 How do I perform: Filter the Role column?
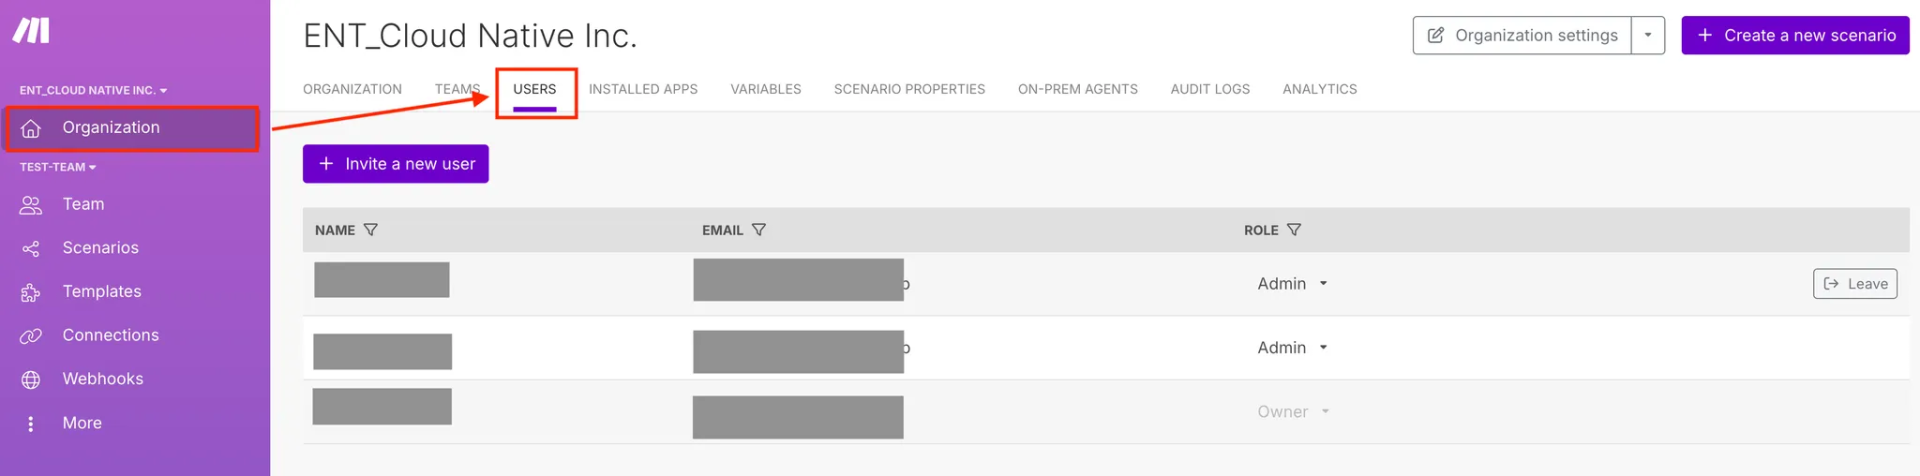[x=1294, y=230]
